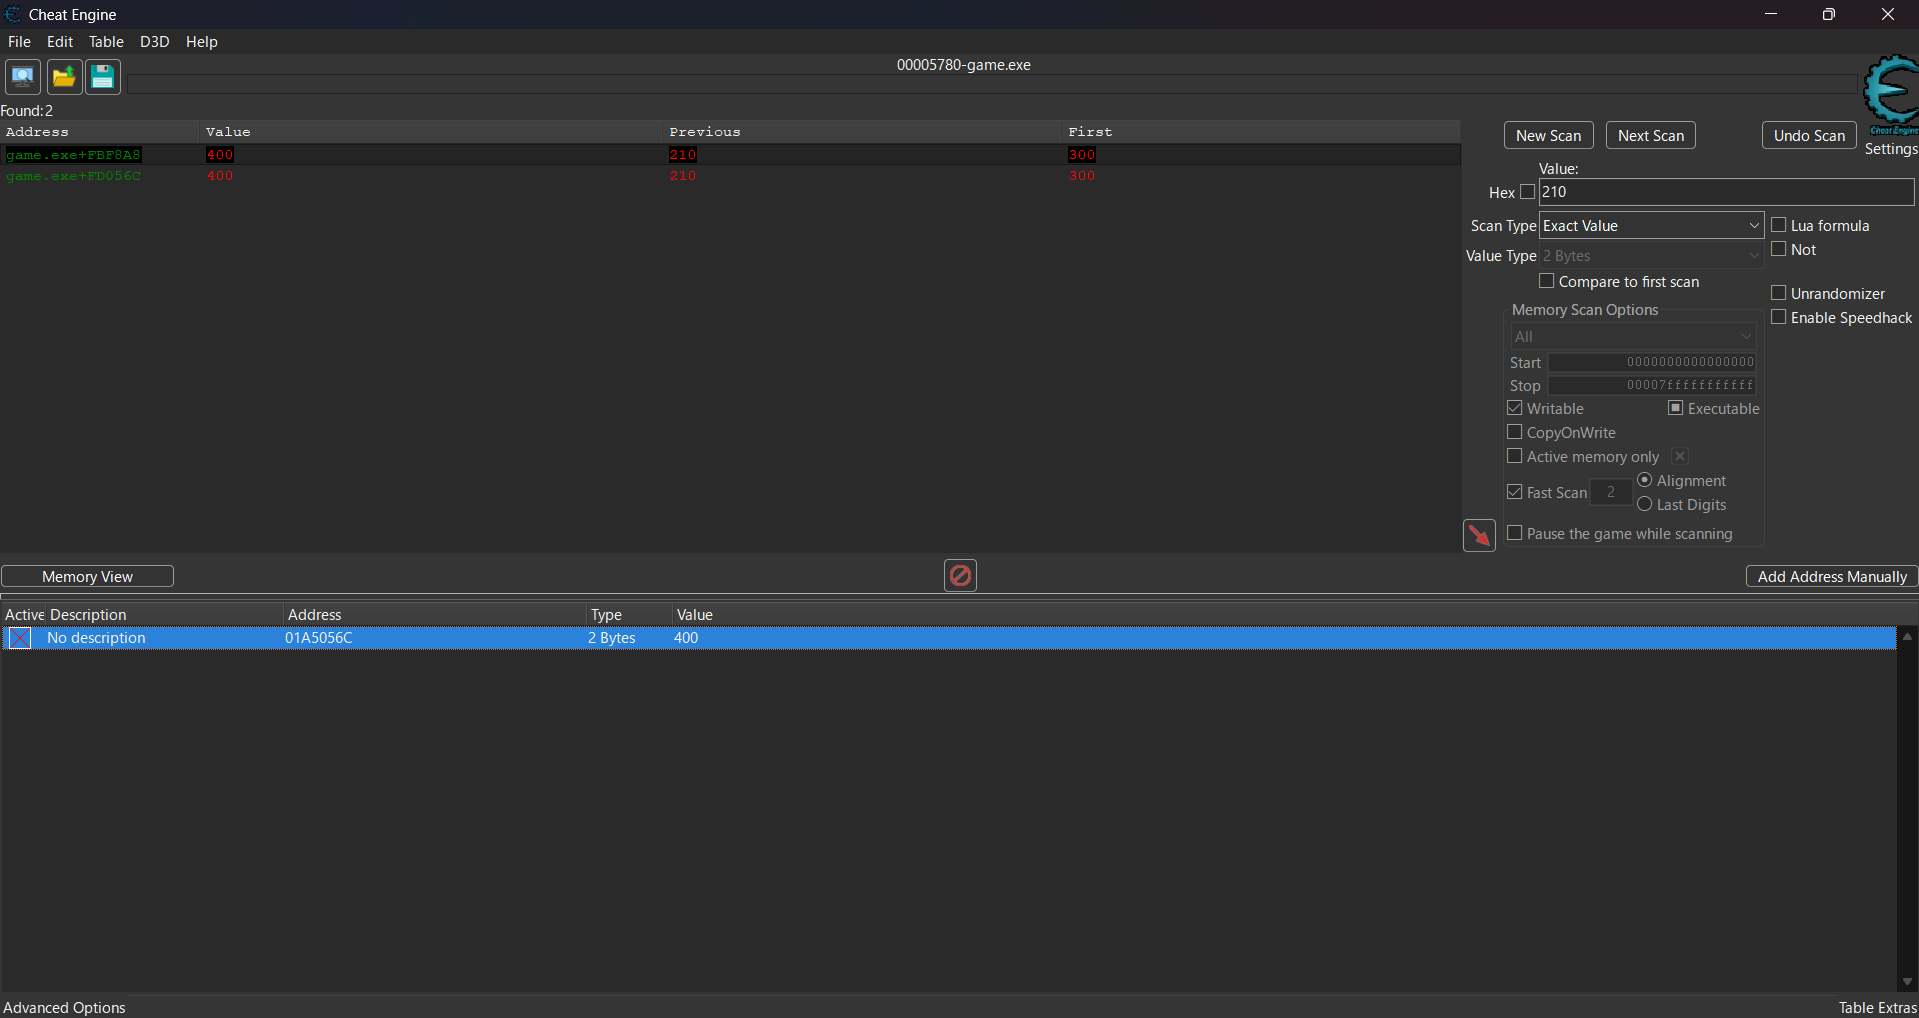Open the Value Type dropdown
This screenshot has width=1919, height=1018.
click(x=1651, y=256)
